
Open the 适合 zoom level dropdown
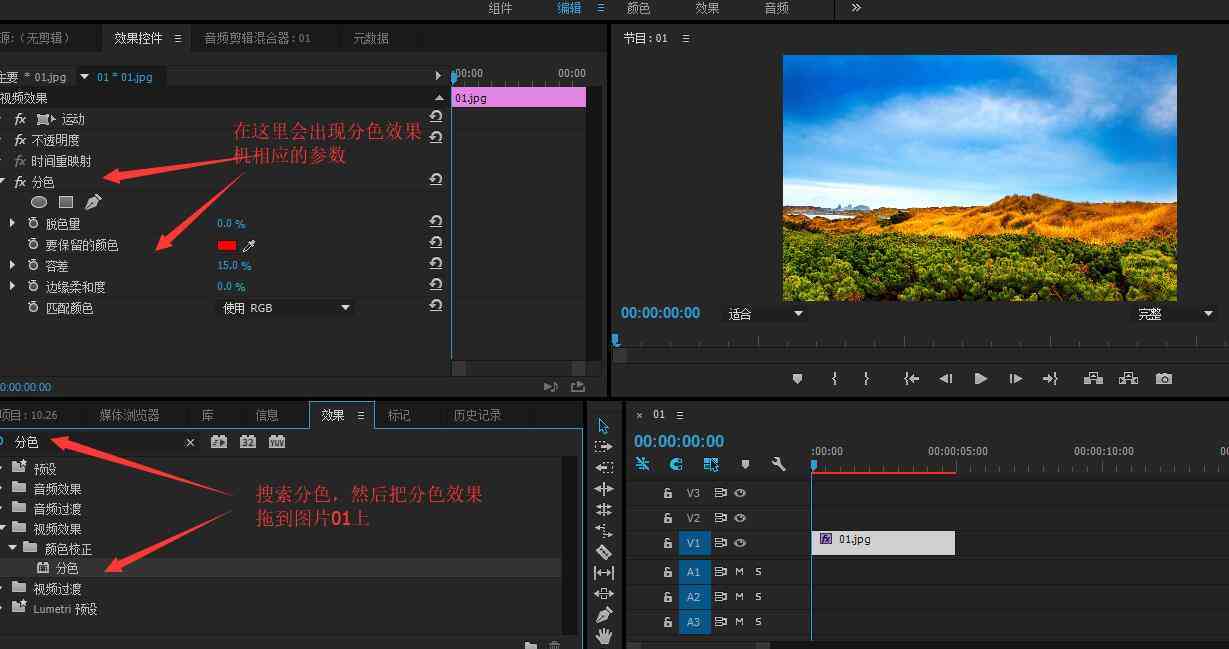pos(765,314)
